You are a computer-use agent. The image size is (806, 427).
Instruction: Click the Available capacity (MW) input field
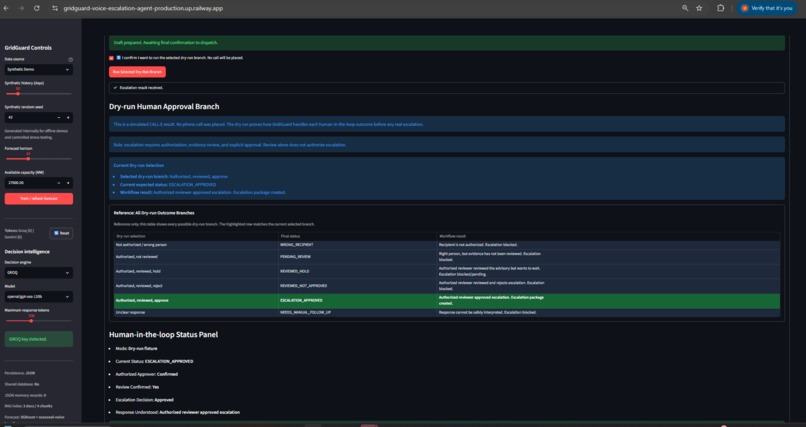point(29,183)
